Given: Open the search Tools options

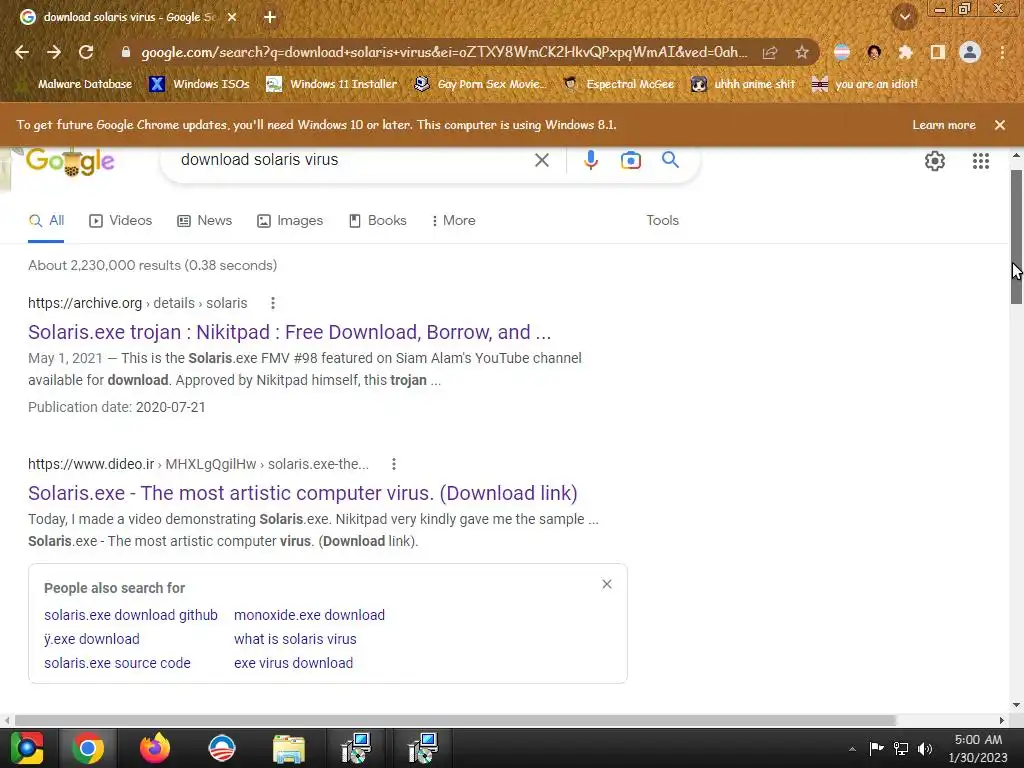Looking at the screenshot, I should click(662, 221).
